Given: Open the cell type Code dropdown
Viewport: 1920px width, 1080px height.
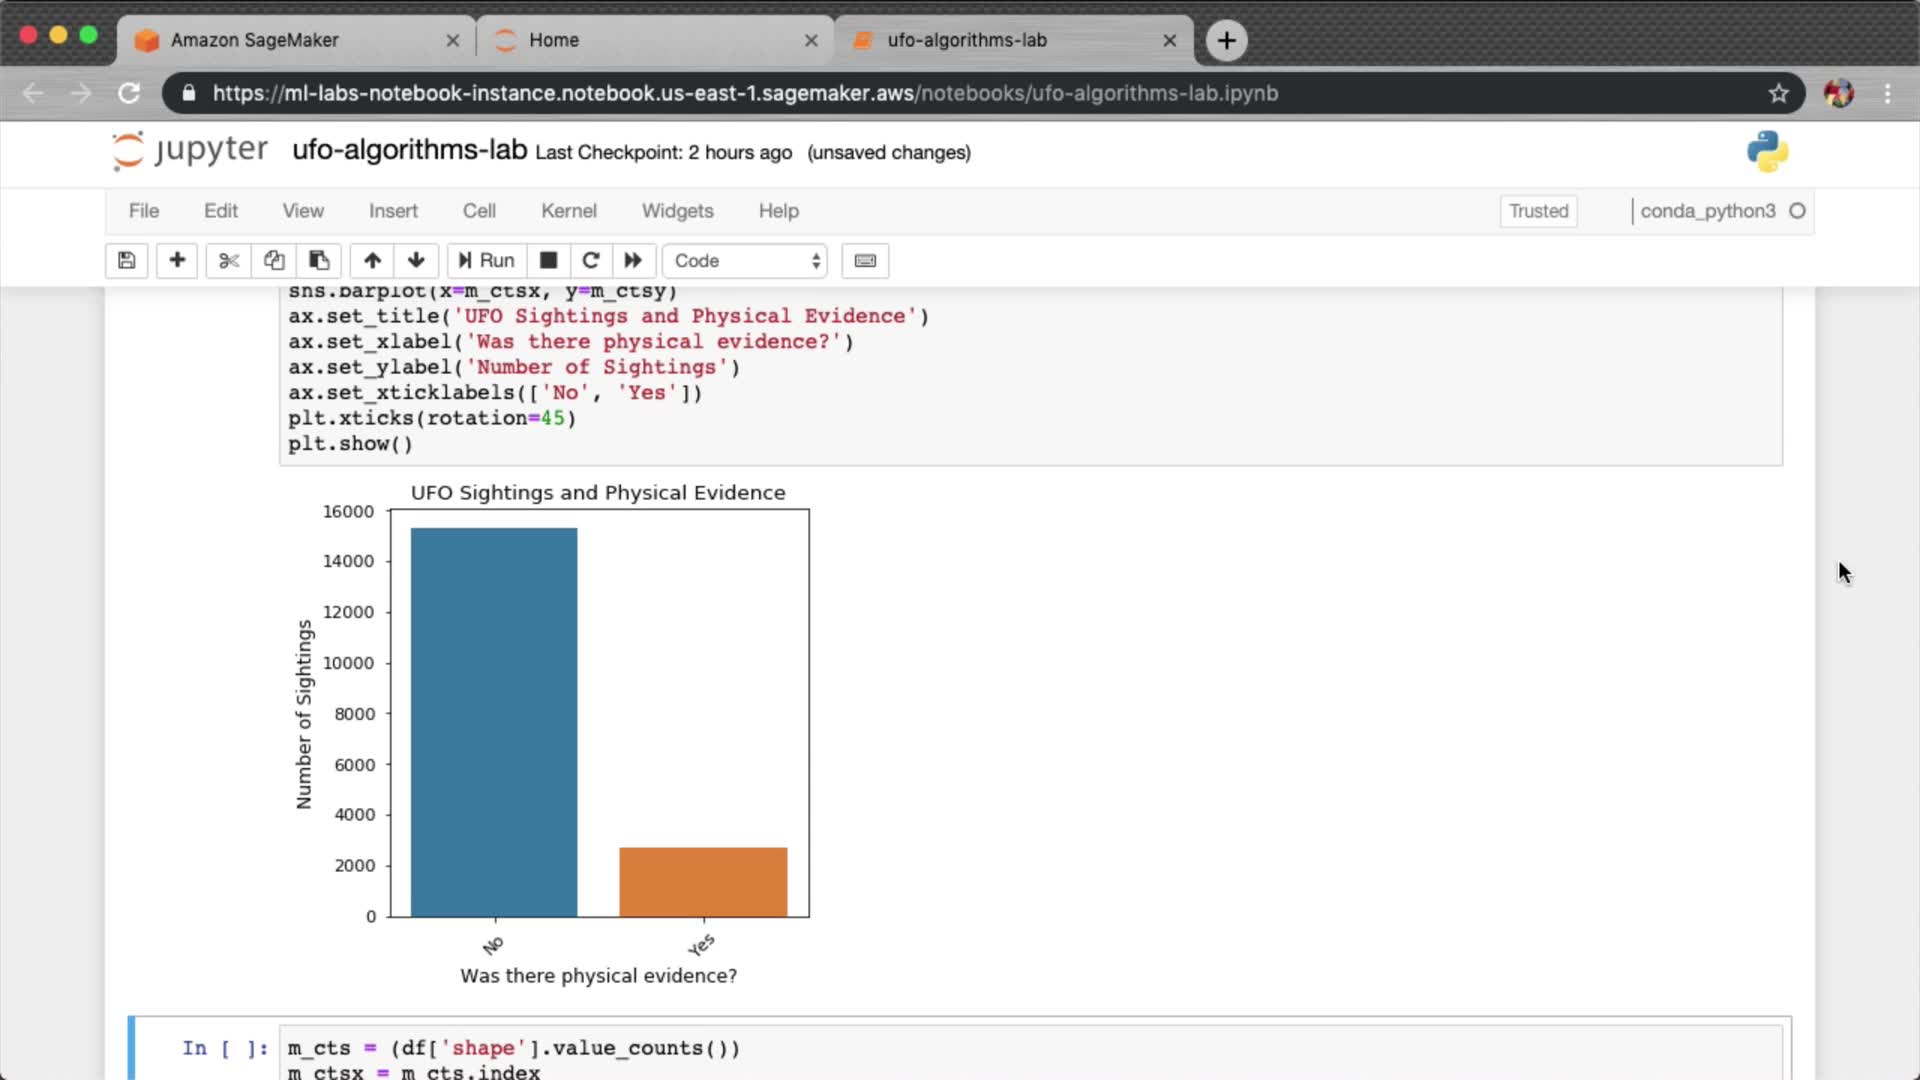Looking at the screenshot, I should pos(745,261).
